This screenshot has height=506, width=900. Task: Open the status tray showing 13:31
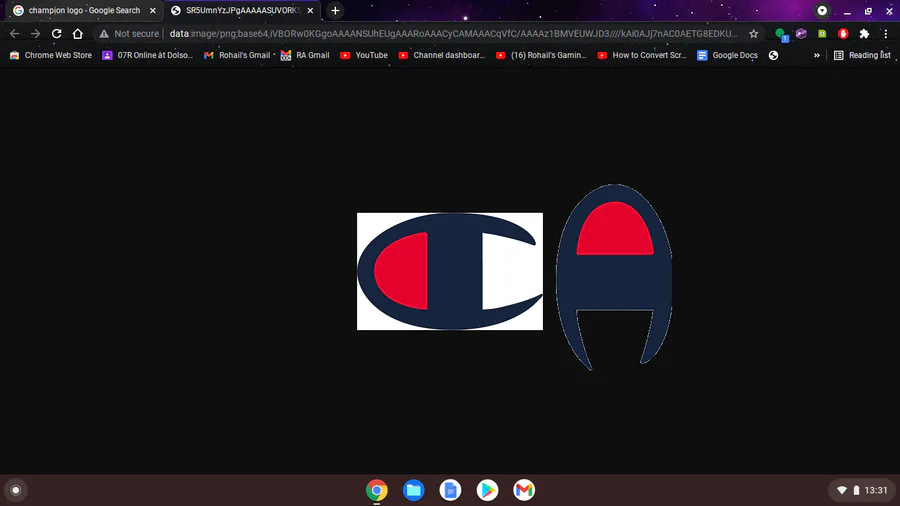click(x=862, y=491)
